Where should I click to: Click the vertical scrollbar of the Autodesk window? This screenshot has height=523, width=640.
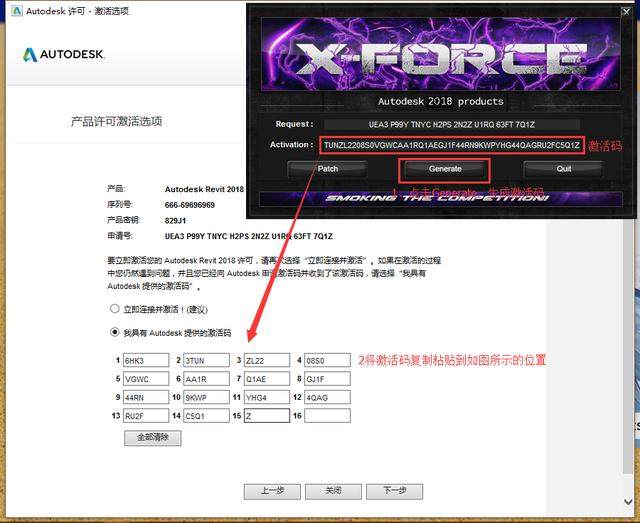click(628, 347)
